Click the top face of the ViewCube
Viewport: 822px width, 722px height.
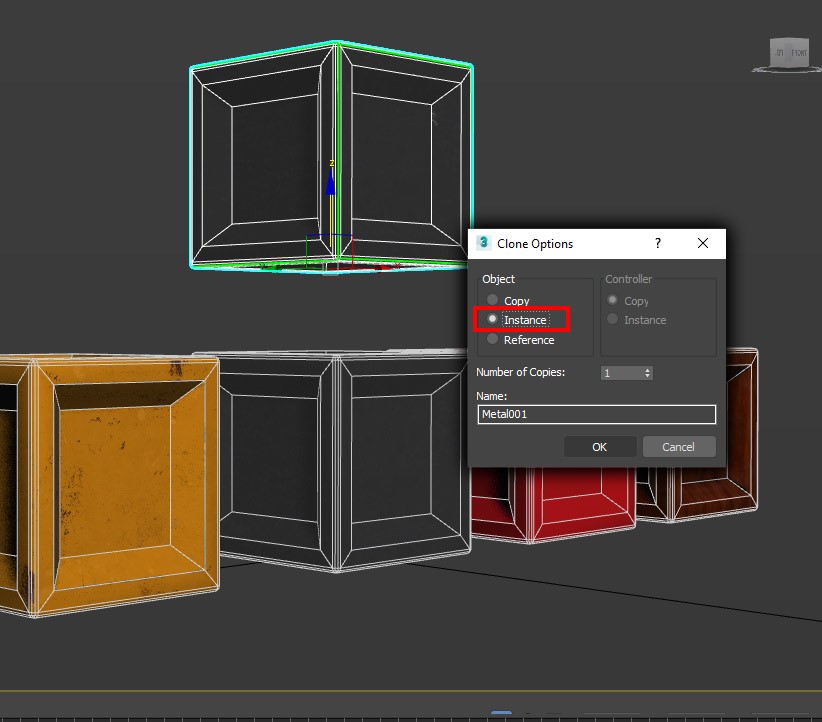point(789,38)
